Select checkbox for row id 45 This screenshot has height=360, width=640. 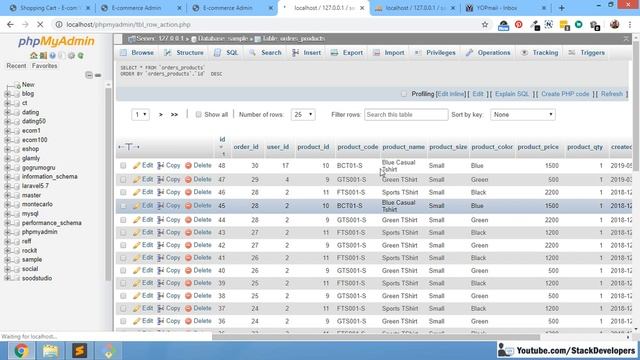point(123,206)
